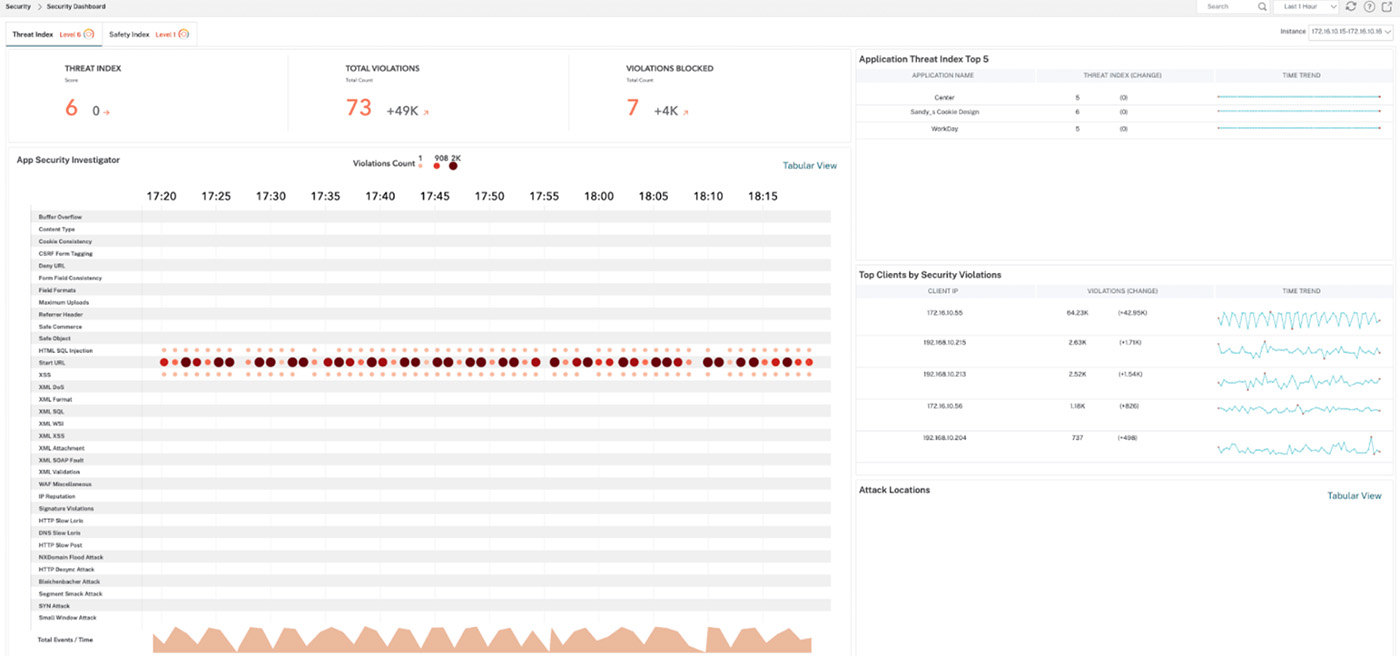Click the Total Violations trend arrow icon
This screenshot has height=656, width=1400.
click(x=426, y=113)
